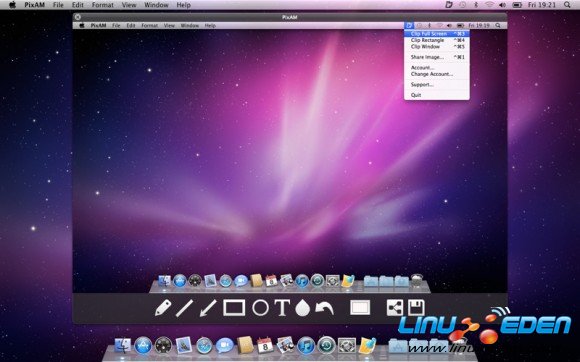Save image using floppy disk icon

[x=416, y=308]
